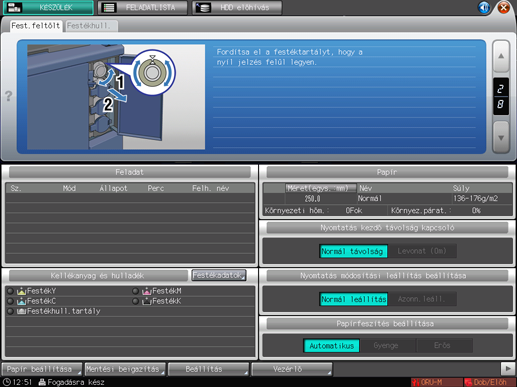The image size is (517, 387).
Task: Click the Felh. név column header
Action: 210,188
